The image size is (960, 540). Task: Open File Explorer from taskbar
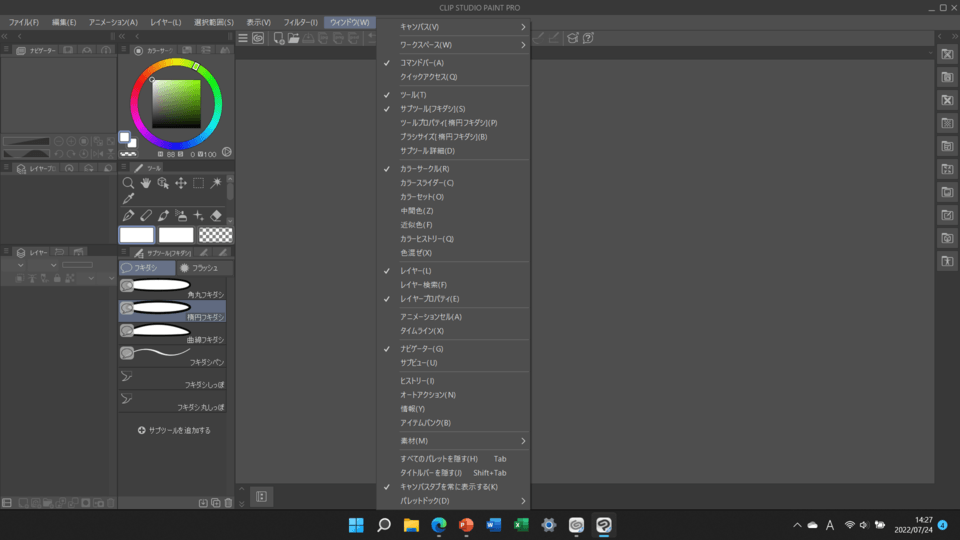pyautogui.click(x=411, y=525)
